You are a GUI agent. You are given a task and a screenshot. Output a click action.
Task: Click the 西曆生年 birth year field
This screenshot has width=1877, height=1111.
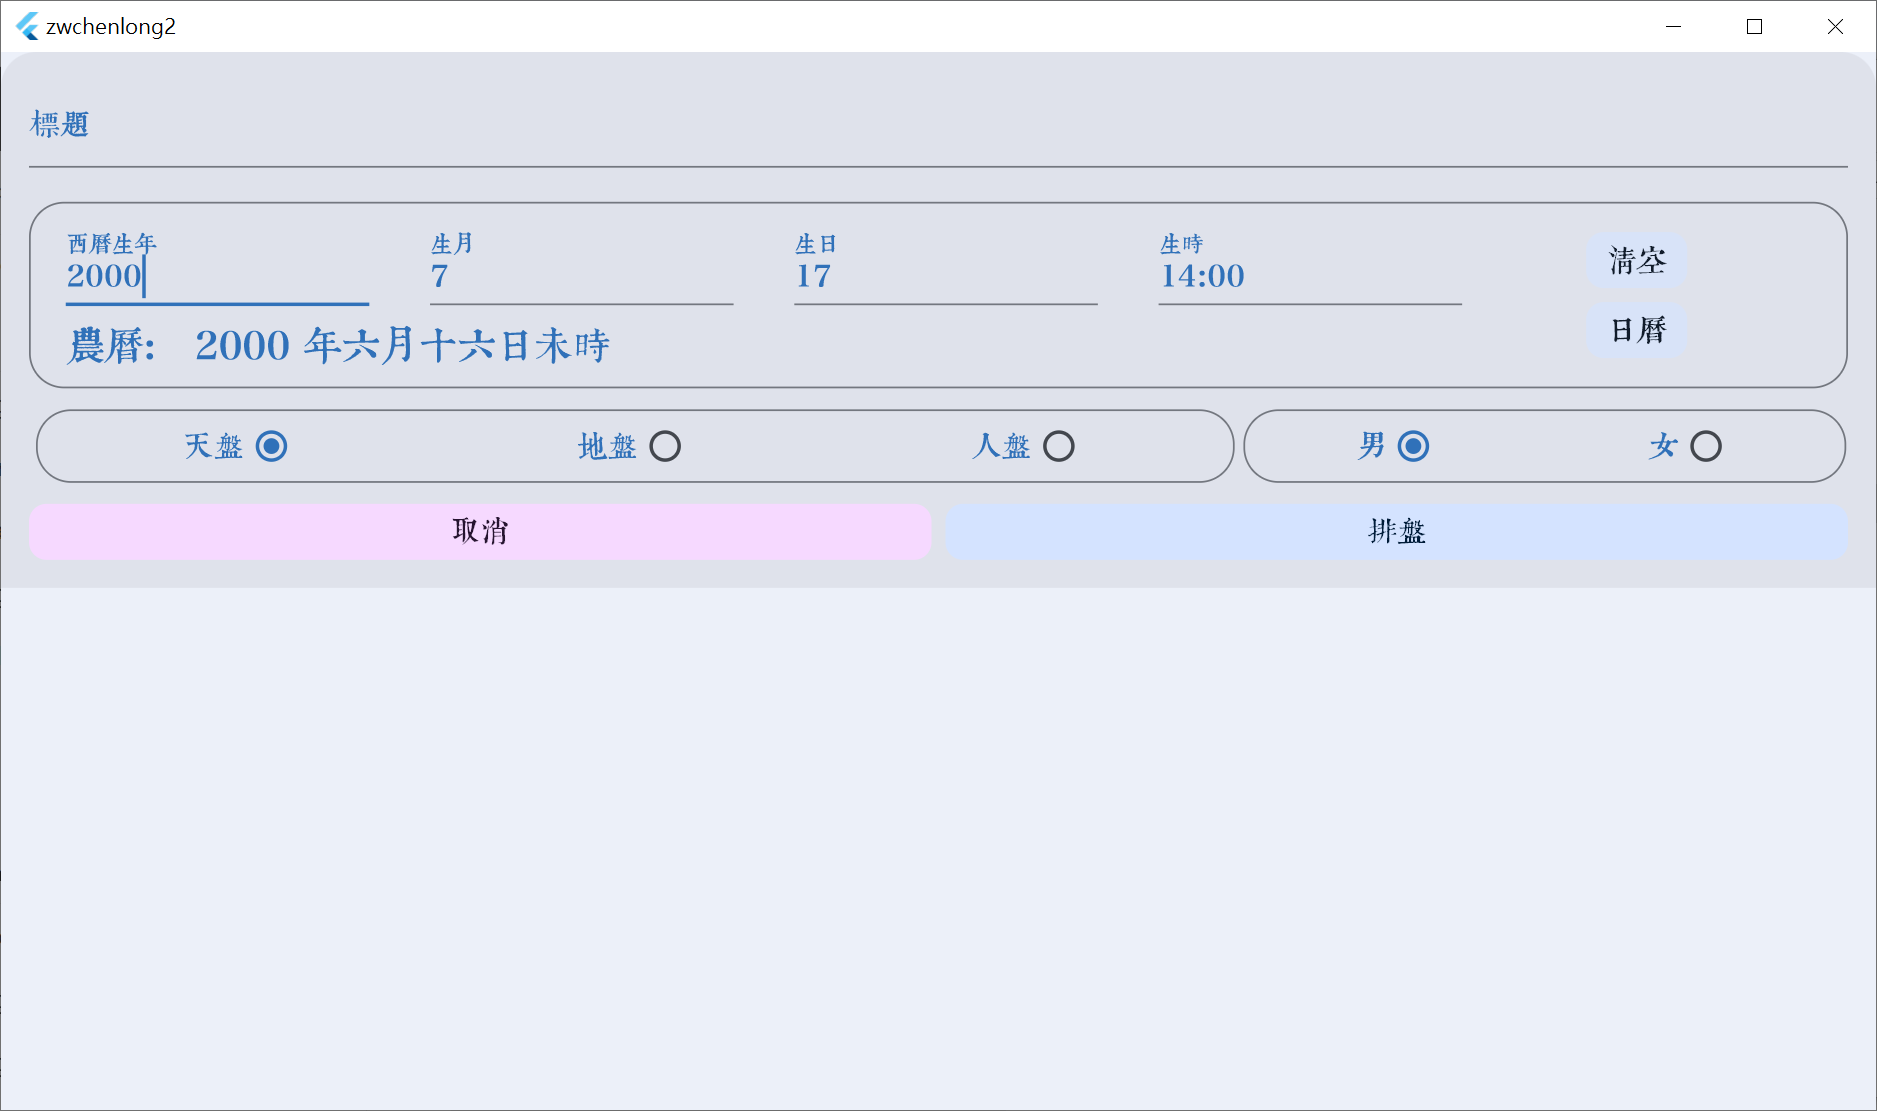[217, 276]
